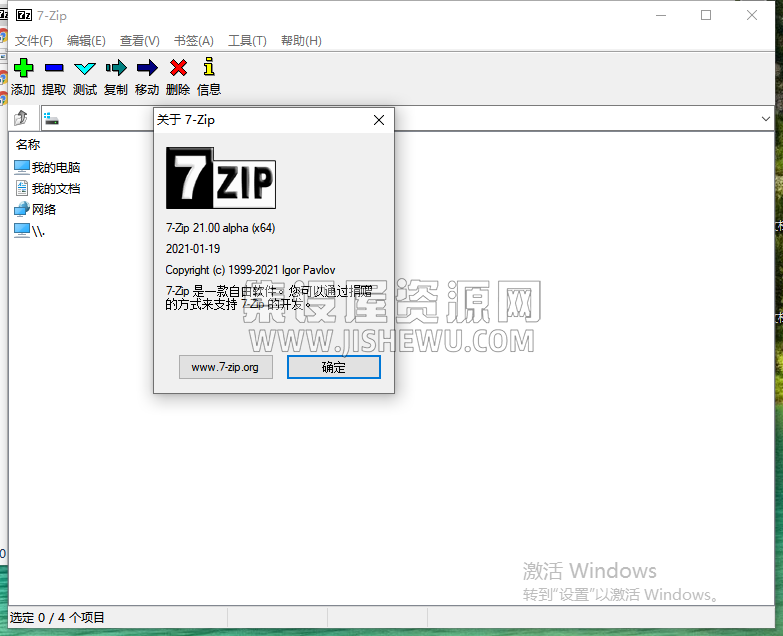
Task: Click the red Delete (删除) icon
Action: click(x=178, y=67)
